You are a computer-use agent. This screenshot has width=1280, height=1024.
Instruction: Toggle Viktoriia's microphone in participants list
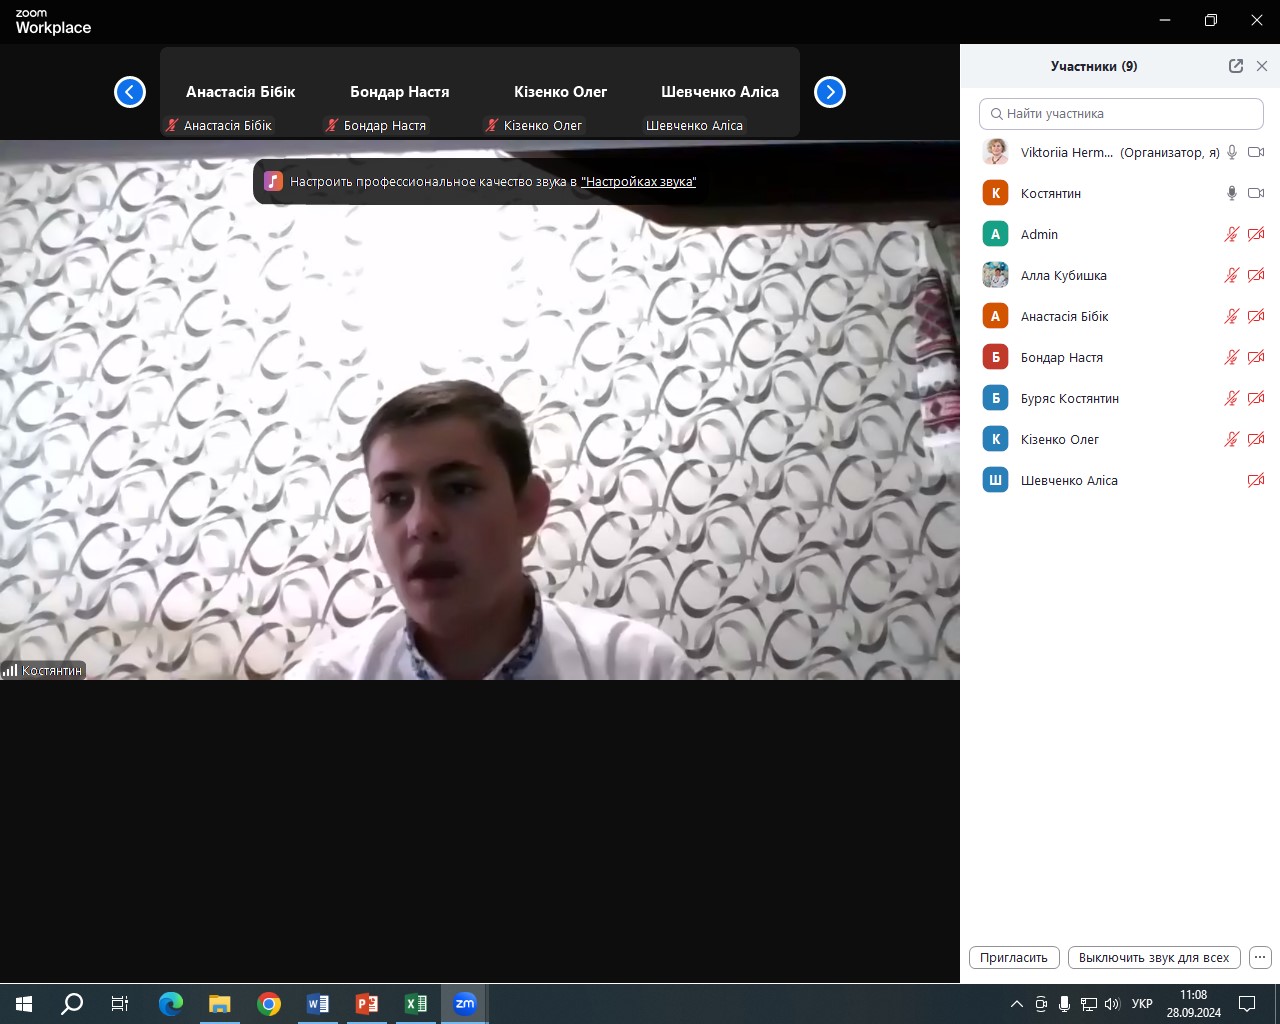pyautogui.click(x=1232, y=152)
